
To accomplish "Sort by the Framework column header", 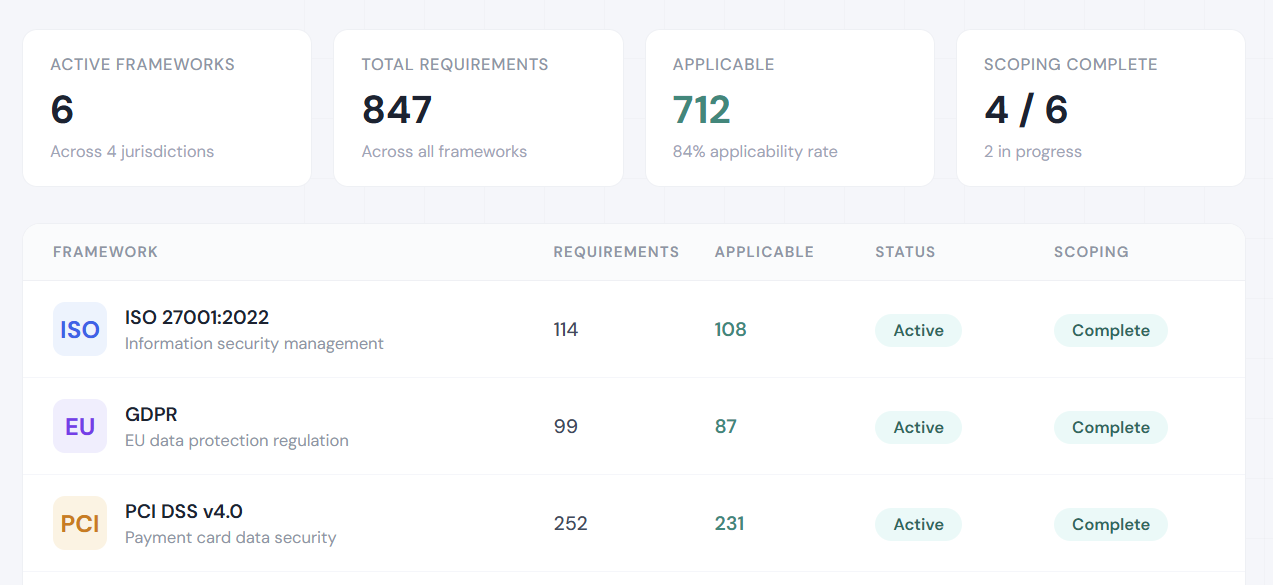I will 106,252.
